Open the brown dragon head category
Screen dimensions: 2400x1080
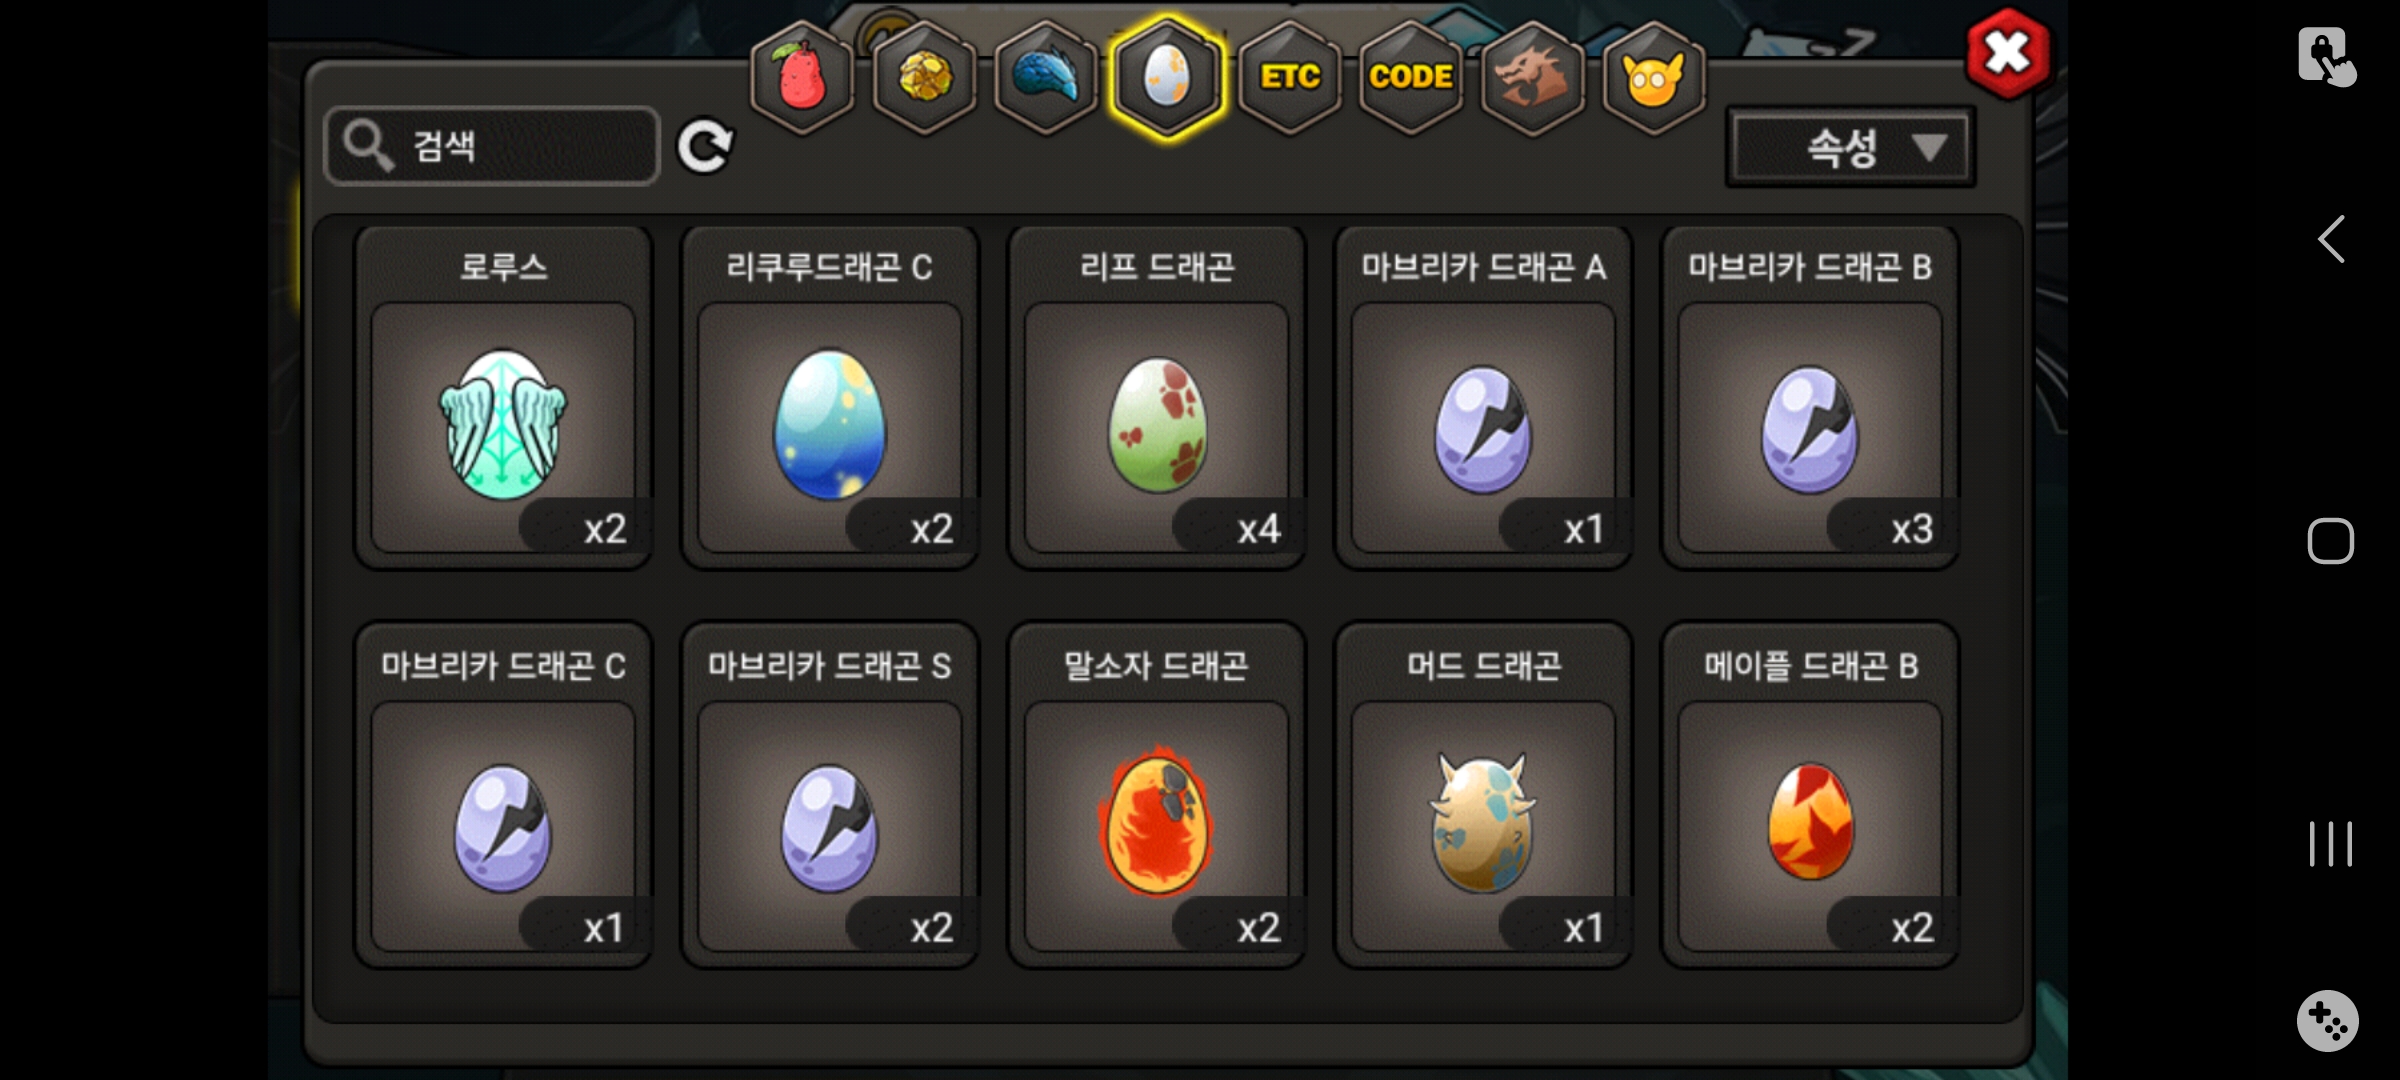tap(1532, 77)
